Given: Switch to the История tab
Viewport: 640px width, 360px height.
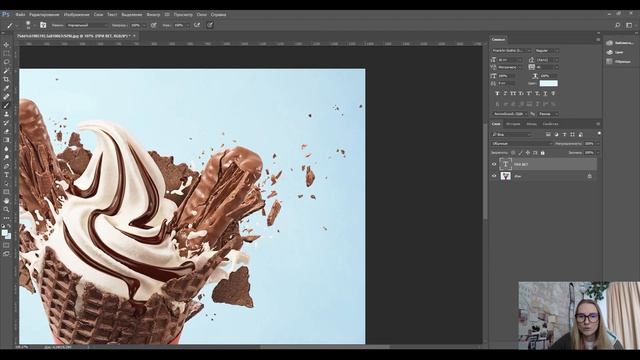Looking at the screenshot, I should pos(513,124).
